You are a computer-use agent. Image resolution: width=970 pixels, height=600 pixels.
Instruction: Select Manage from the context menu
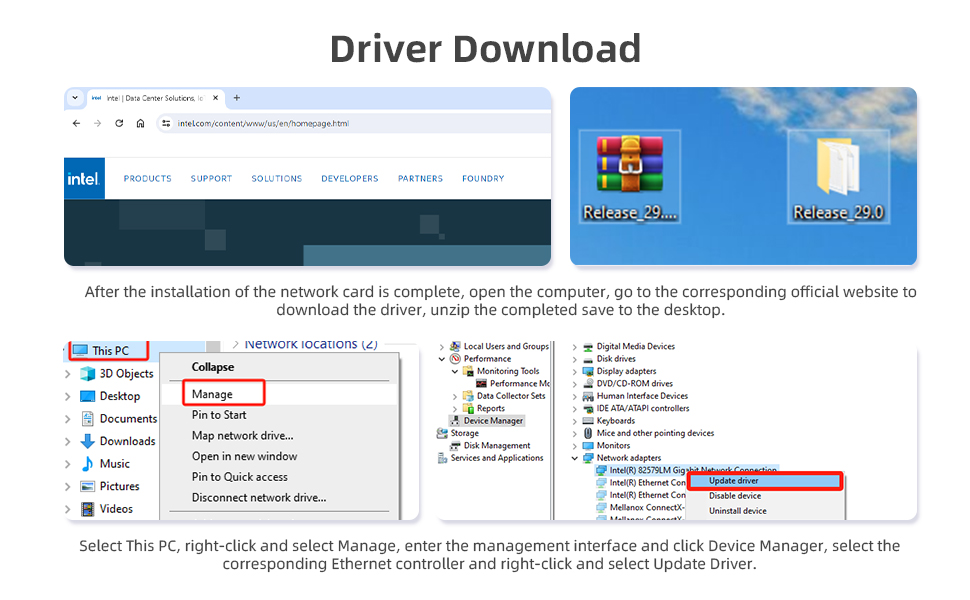[x=212, y=394]
